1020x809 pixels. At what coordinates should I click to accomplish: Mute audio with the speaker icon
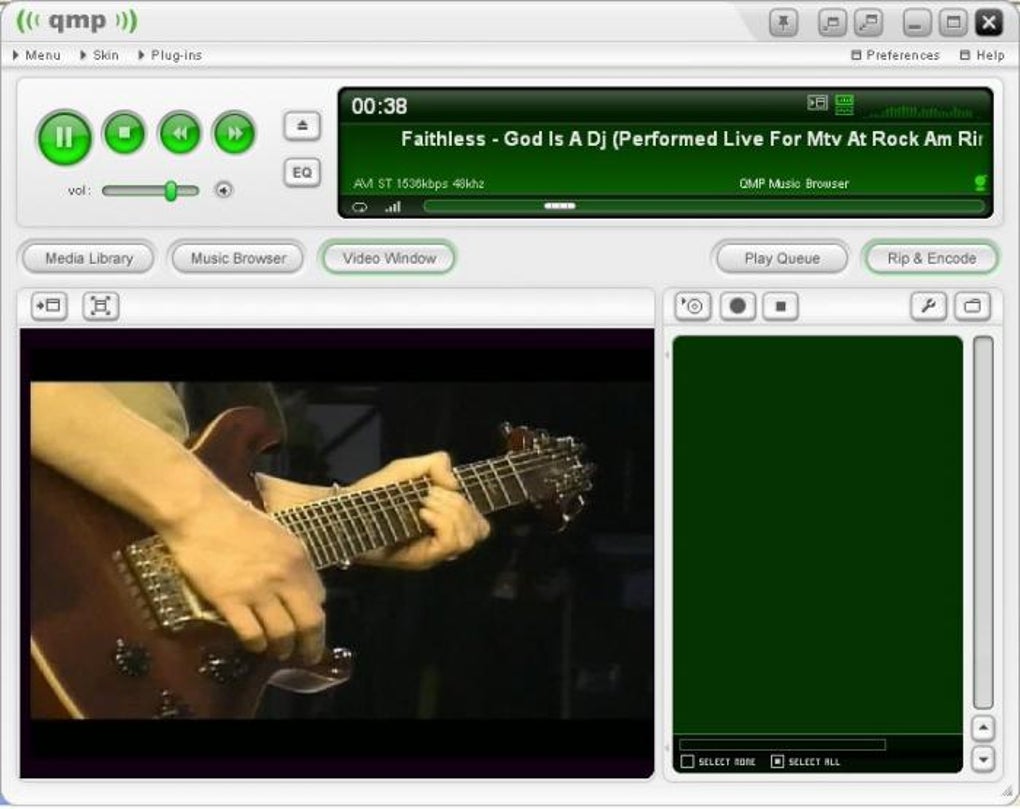pos(224,190)
